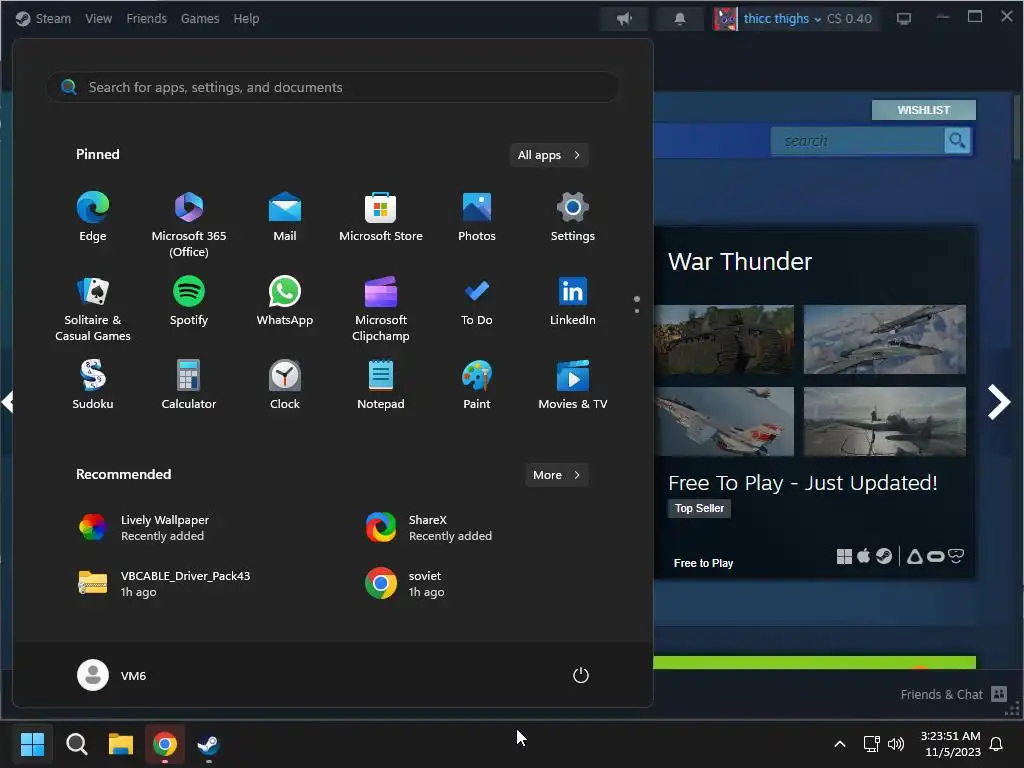The width and height of the screenshot is (1024, 768).
Task: Click the Top Seller tag
Action: coord(699,508)
